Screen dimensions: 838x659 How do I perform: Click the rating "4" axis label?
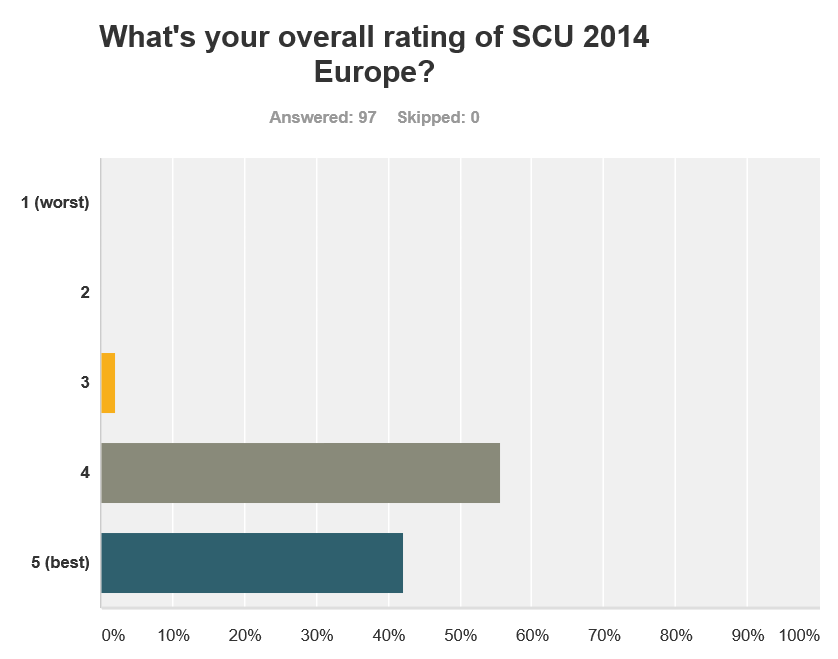85,473
